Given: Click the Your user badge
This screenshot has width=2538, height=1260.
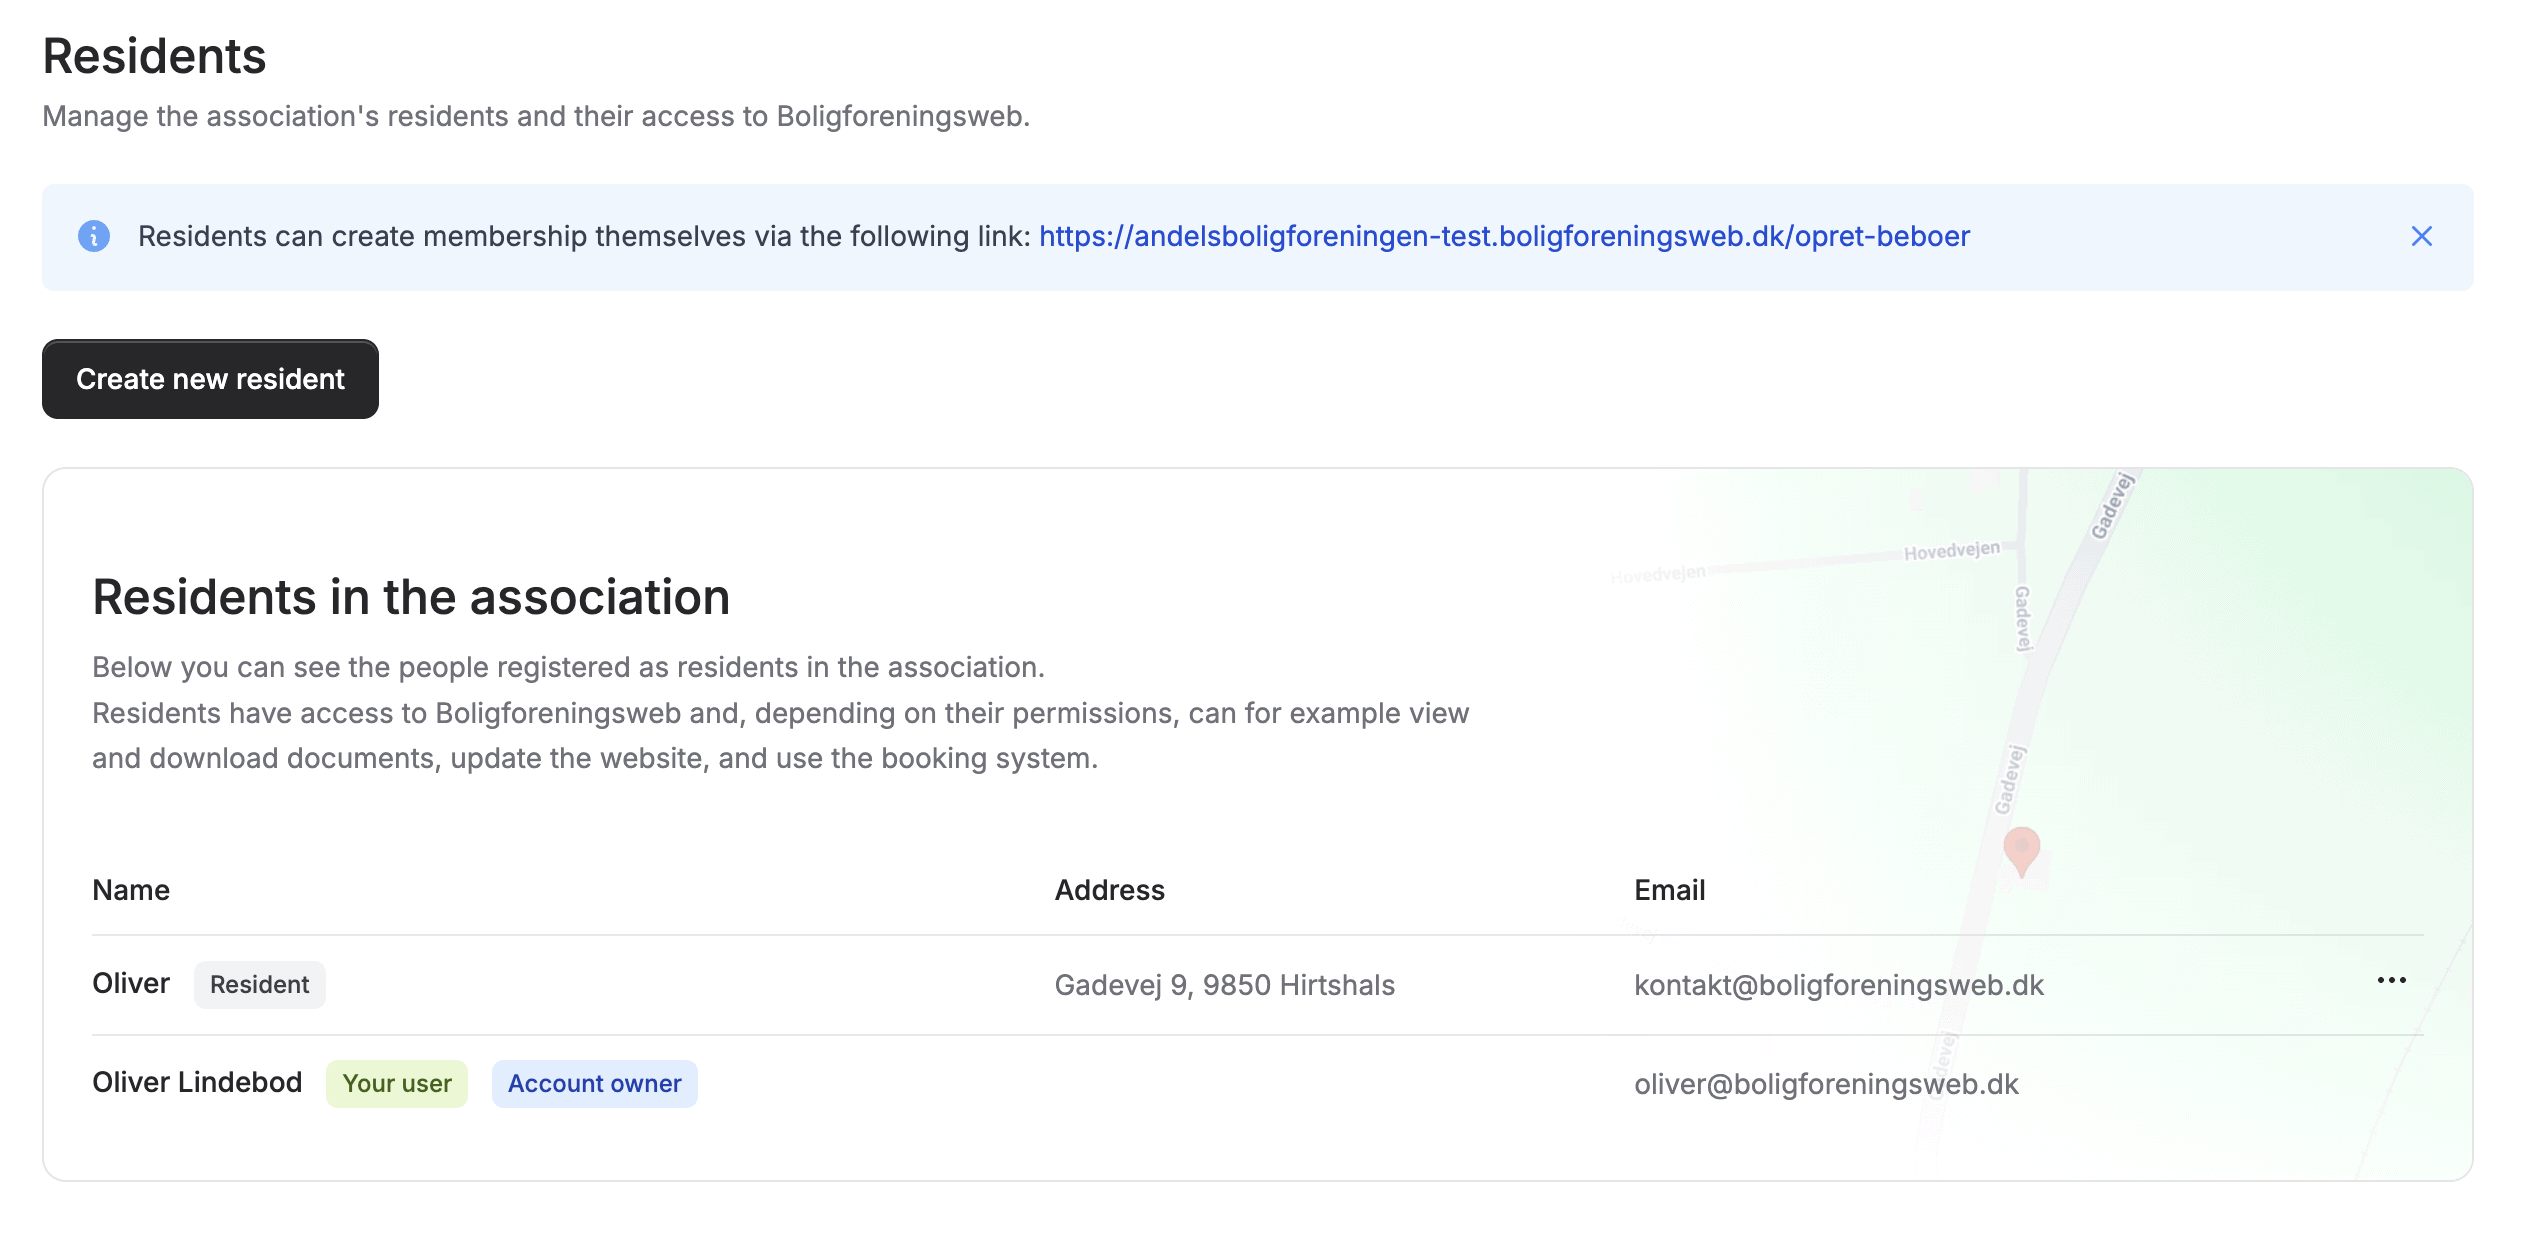Looking at the screenshot, I should pyautogui.click(x=397, y=1084).
